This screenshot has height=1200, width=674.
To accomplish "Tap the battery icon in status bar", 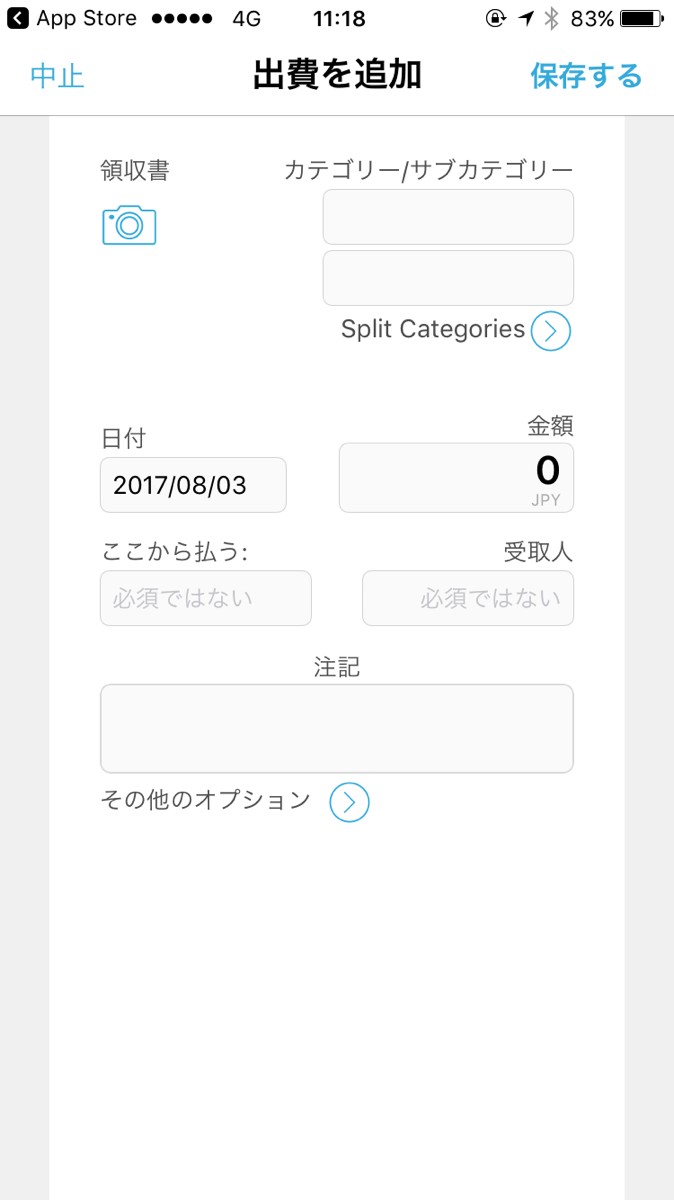I will (641, 19).
